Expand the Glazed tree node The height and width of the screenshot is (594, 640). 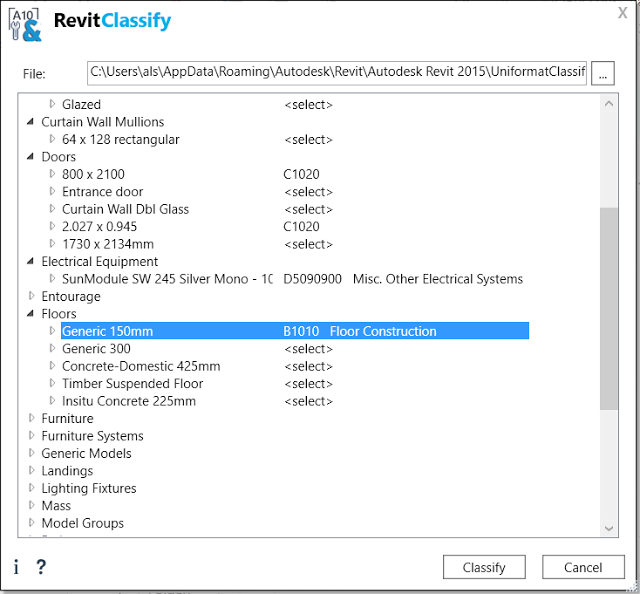click(x=52, y=104)
